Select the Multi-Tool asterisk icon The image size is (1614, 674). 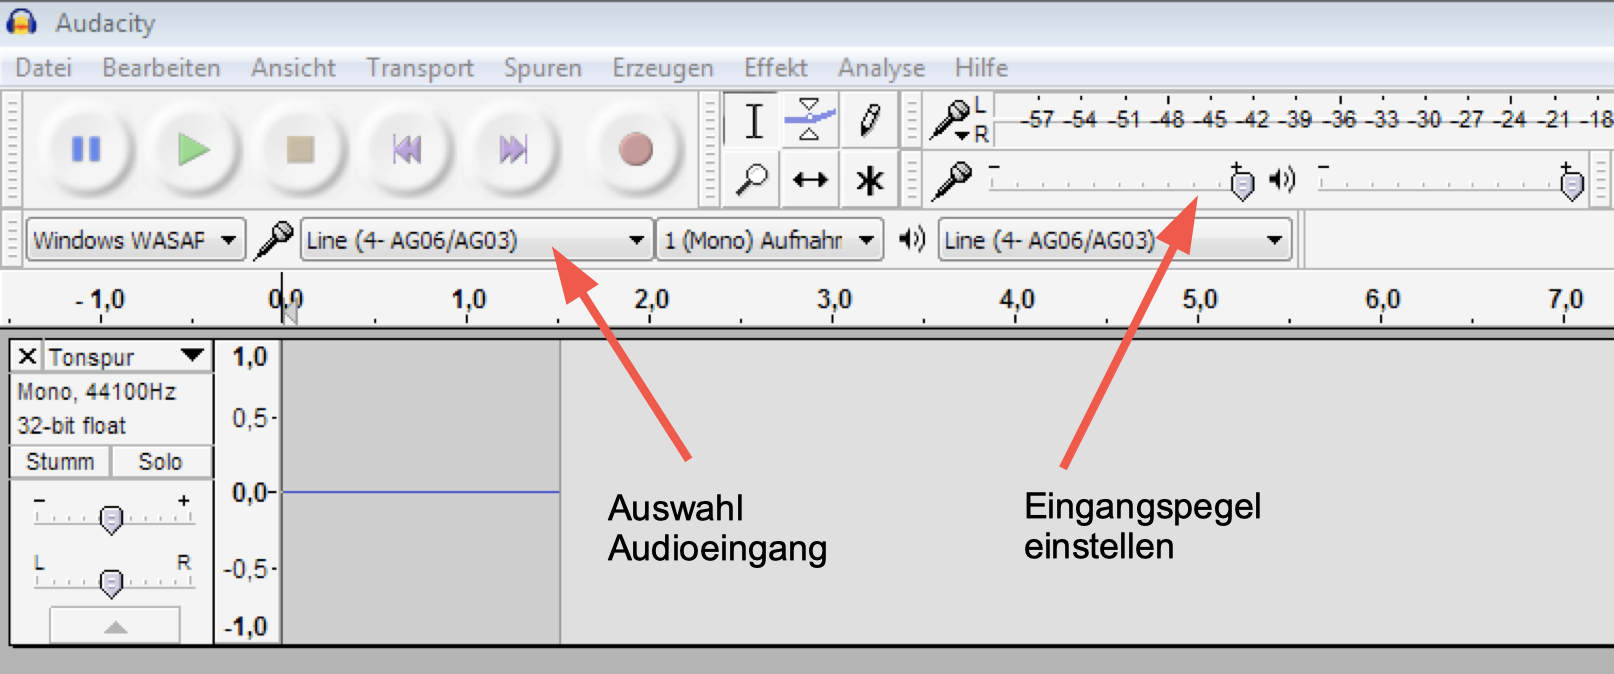pos(869,180)
